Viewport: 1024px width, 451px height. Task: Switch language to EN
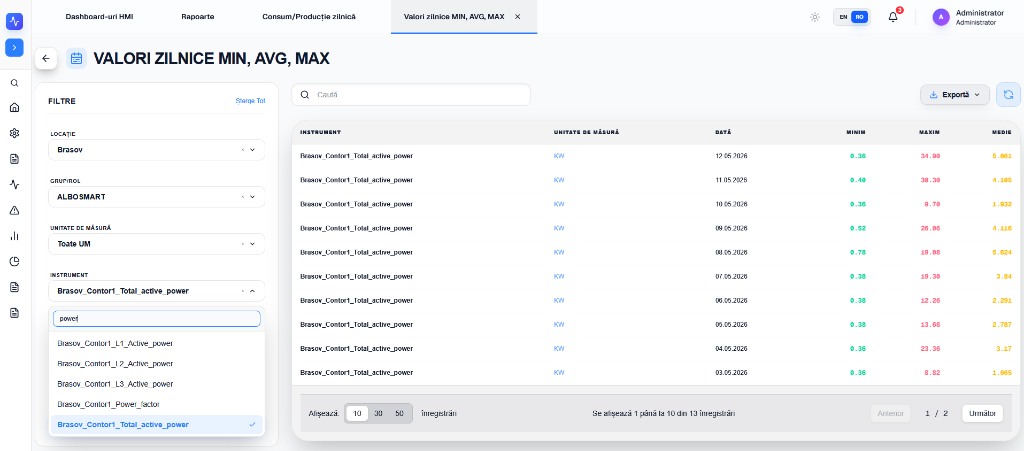(x=843, y=17)
